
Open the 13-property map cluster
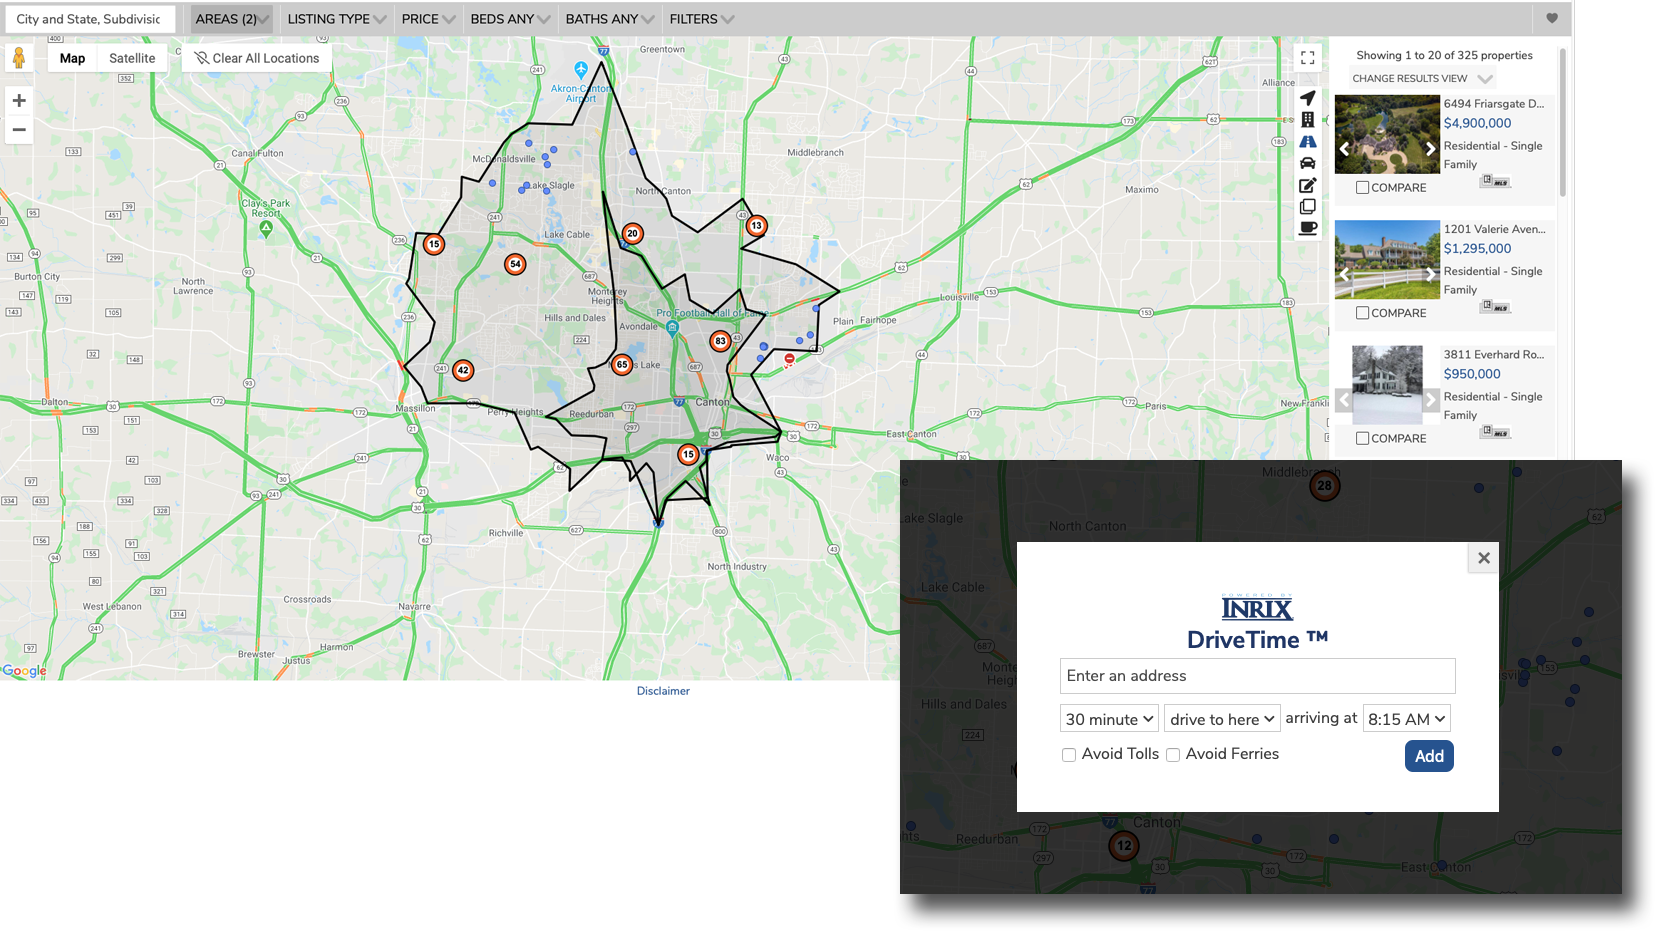(756, 226)
